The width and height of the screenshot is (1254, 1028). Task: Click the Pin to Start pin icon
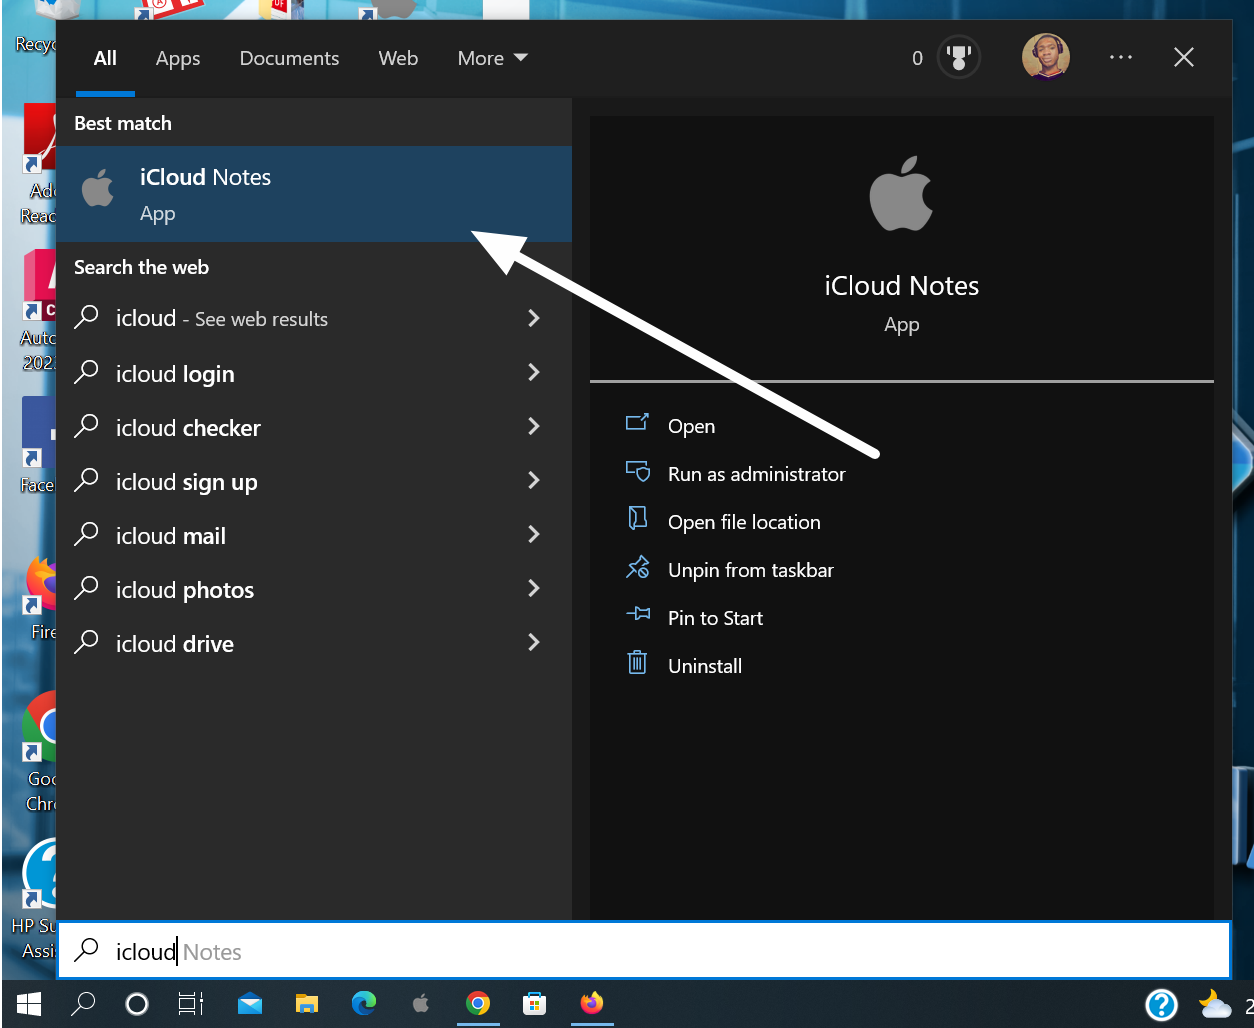[x=637, y=615]
